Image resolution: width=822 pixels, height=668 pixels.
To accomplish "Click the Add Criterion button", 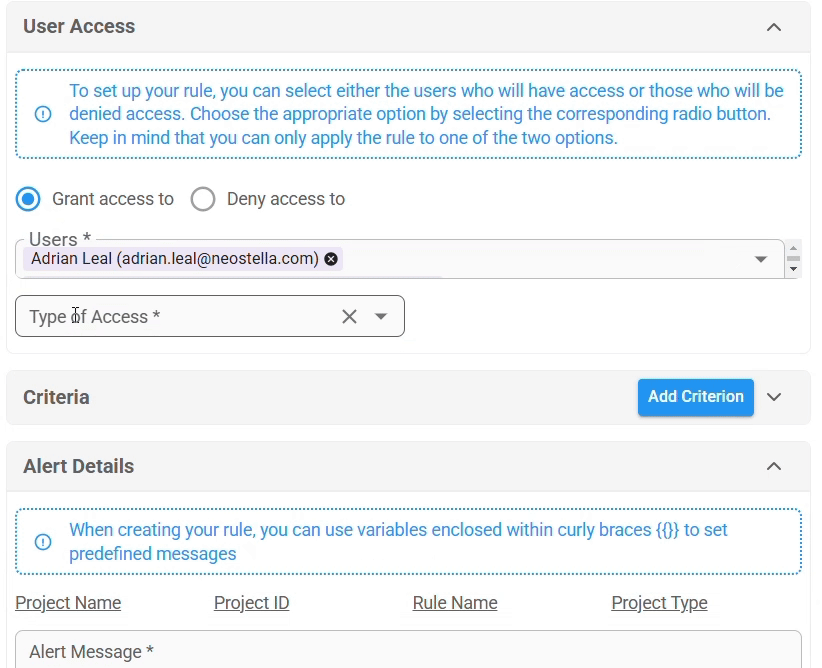I will [x=696, y=397].
